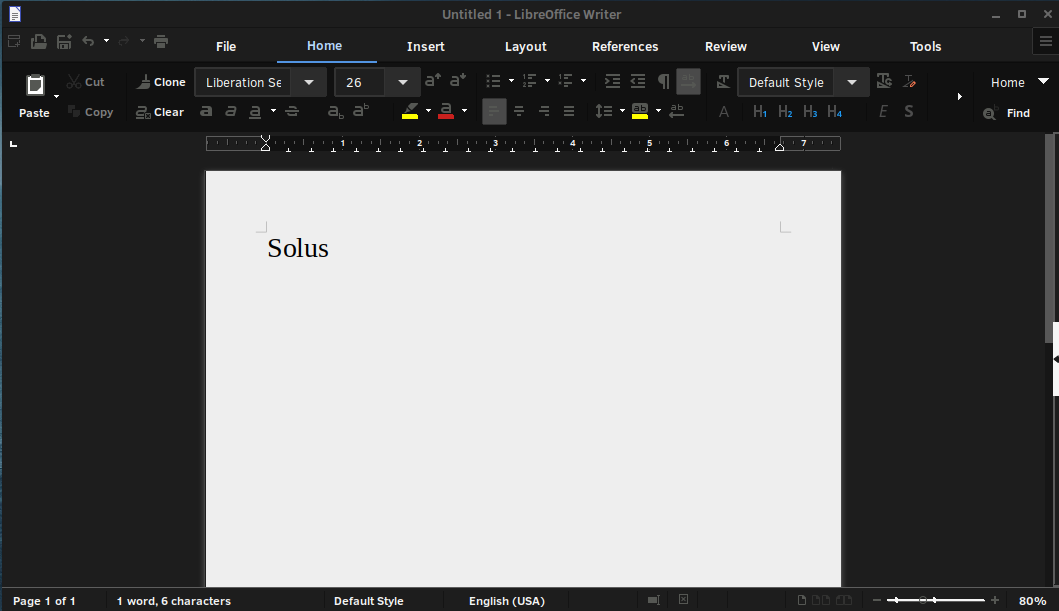The image size is (1059, 611).
Task: Open the Paste options dropdown arrow
Action: [57, 97]
